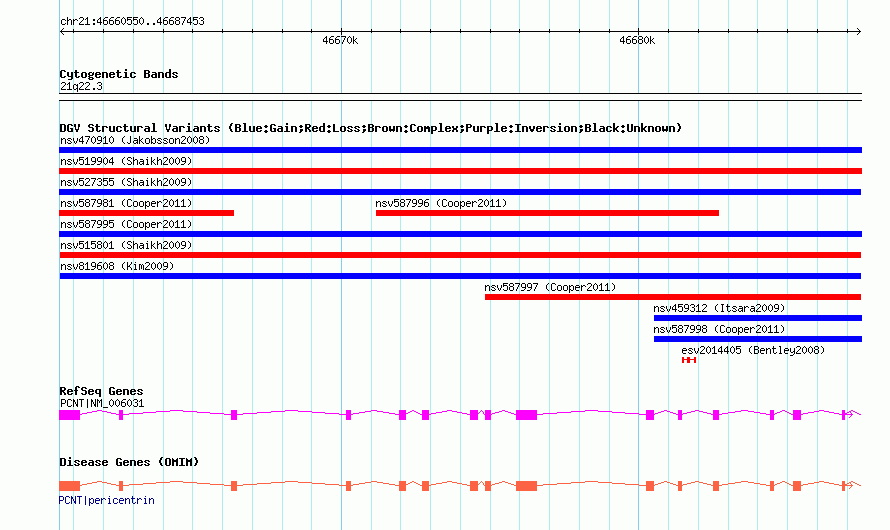The width and height of the screenshot is (890, 530).
Task: Click the chr21:46660550..46687453 coordinates label
Action: [x=132, y=21]
